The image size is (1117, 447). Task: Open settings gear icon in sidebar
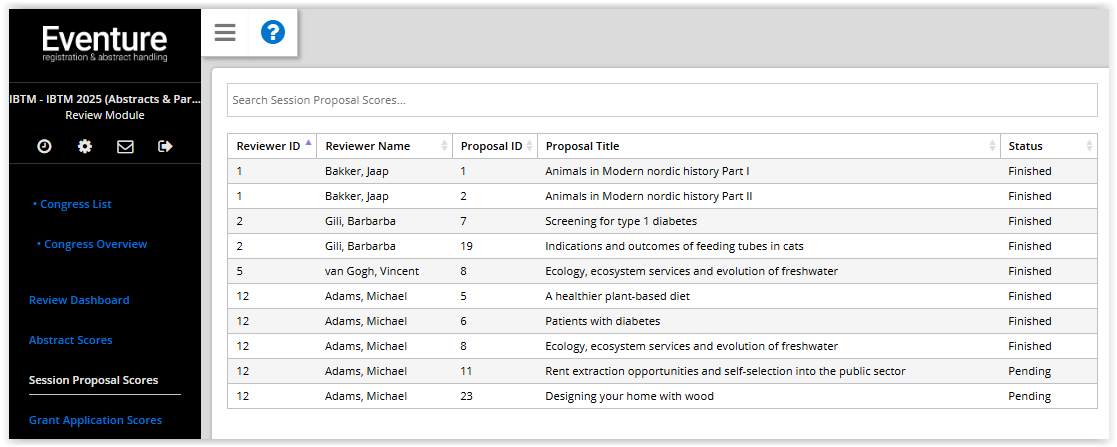85,146
